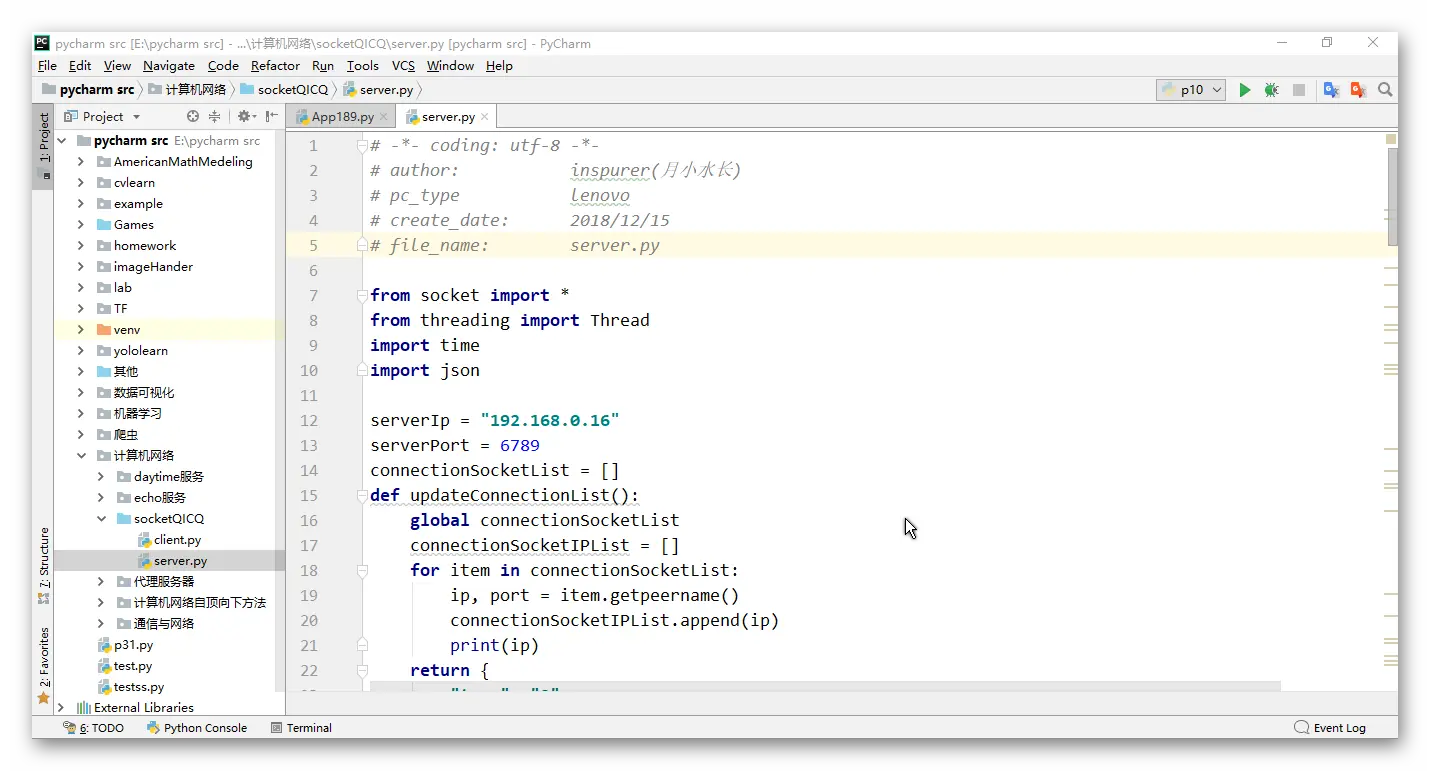This screenshot has width=1430, height=771.
Task: Open the VCS menu
Action: (403, 66)
